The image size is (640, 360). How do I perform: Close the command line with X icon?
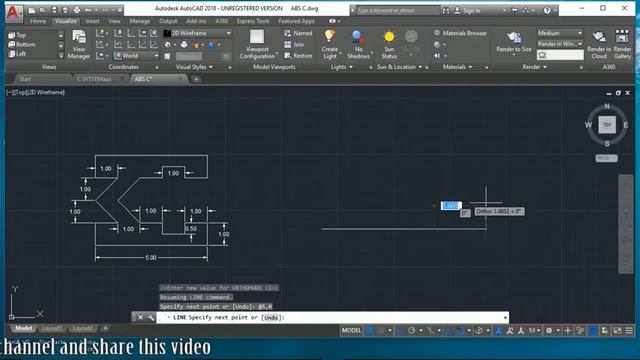140,318
